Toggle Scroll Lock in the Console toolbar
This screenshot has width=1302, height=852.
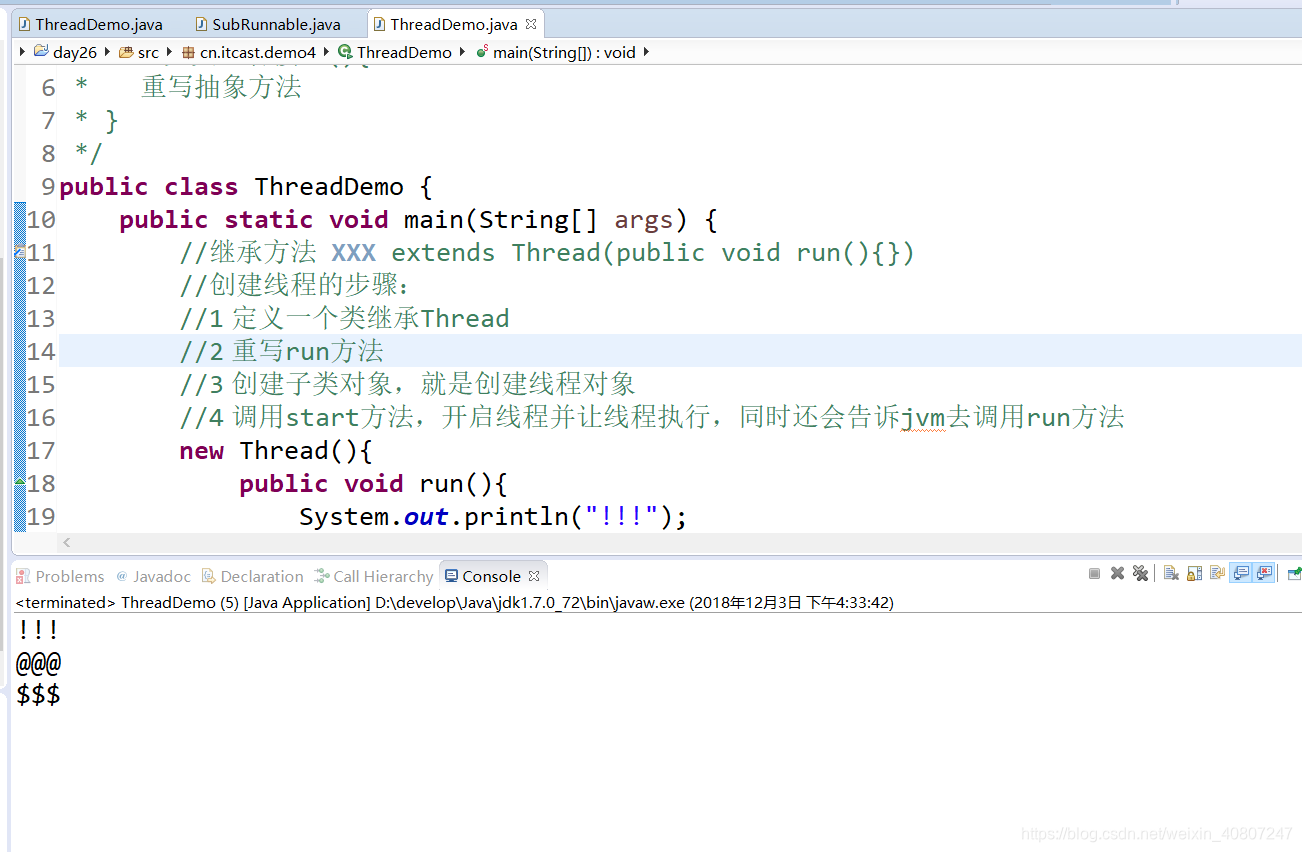1194,573
